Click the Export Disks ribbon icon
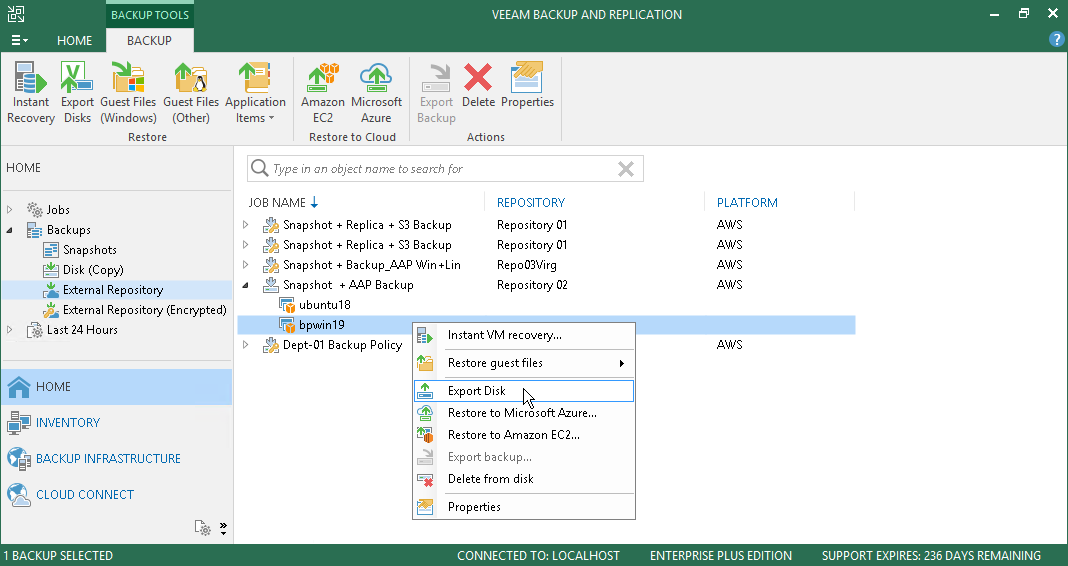The width and height of the screenshot is (1068, 566). [77, 93]
